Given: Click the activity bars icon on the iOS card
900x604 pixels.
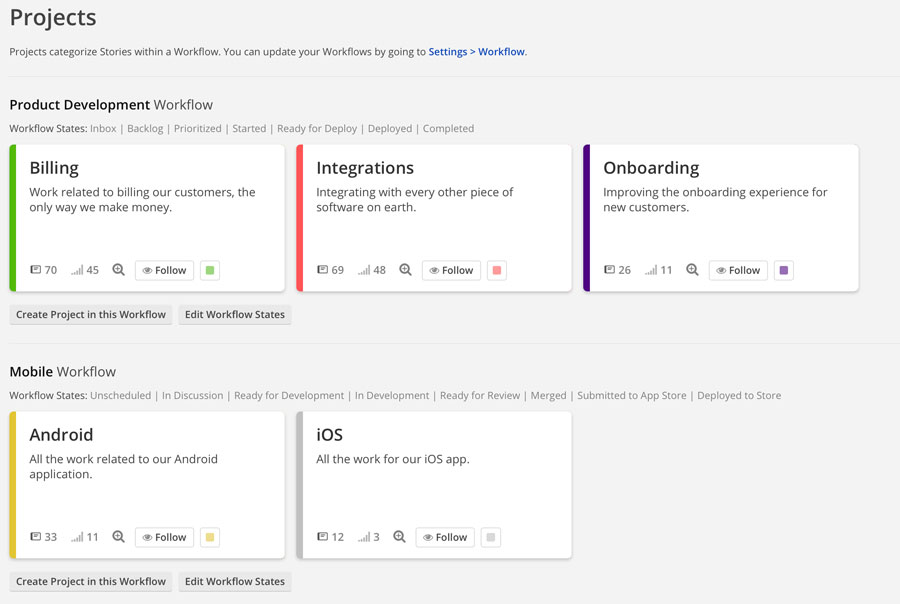Looking at the screenshot, I should [x=366, y=536].
